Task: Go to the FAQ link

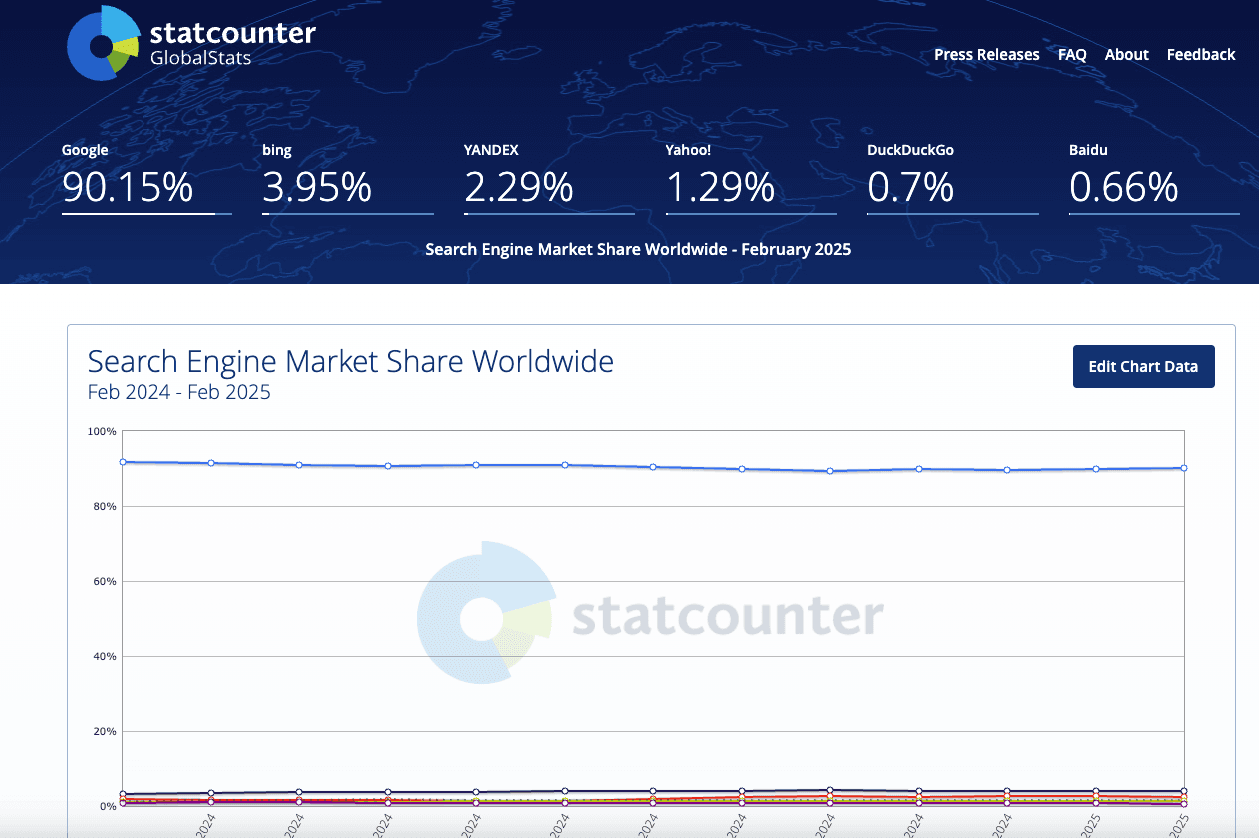Action: coord(1072,55)
